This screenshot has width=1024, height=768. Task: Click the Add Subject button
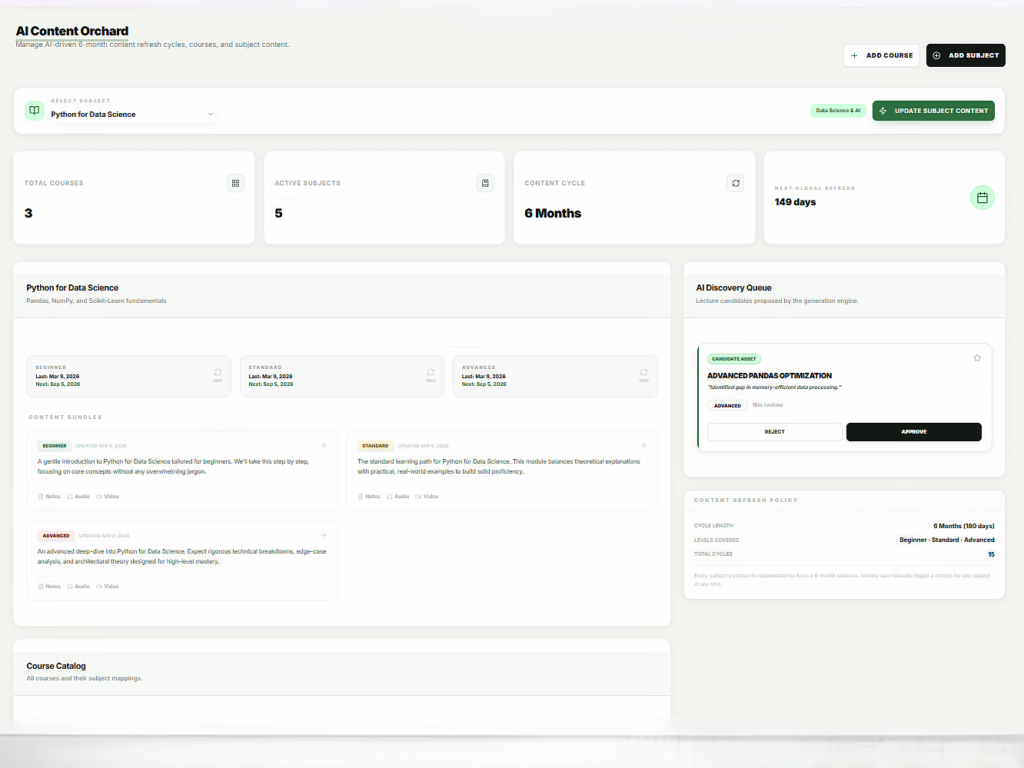tap(965, 56)
